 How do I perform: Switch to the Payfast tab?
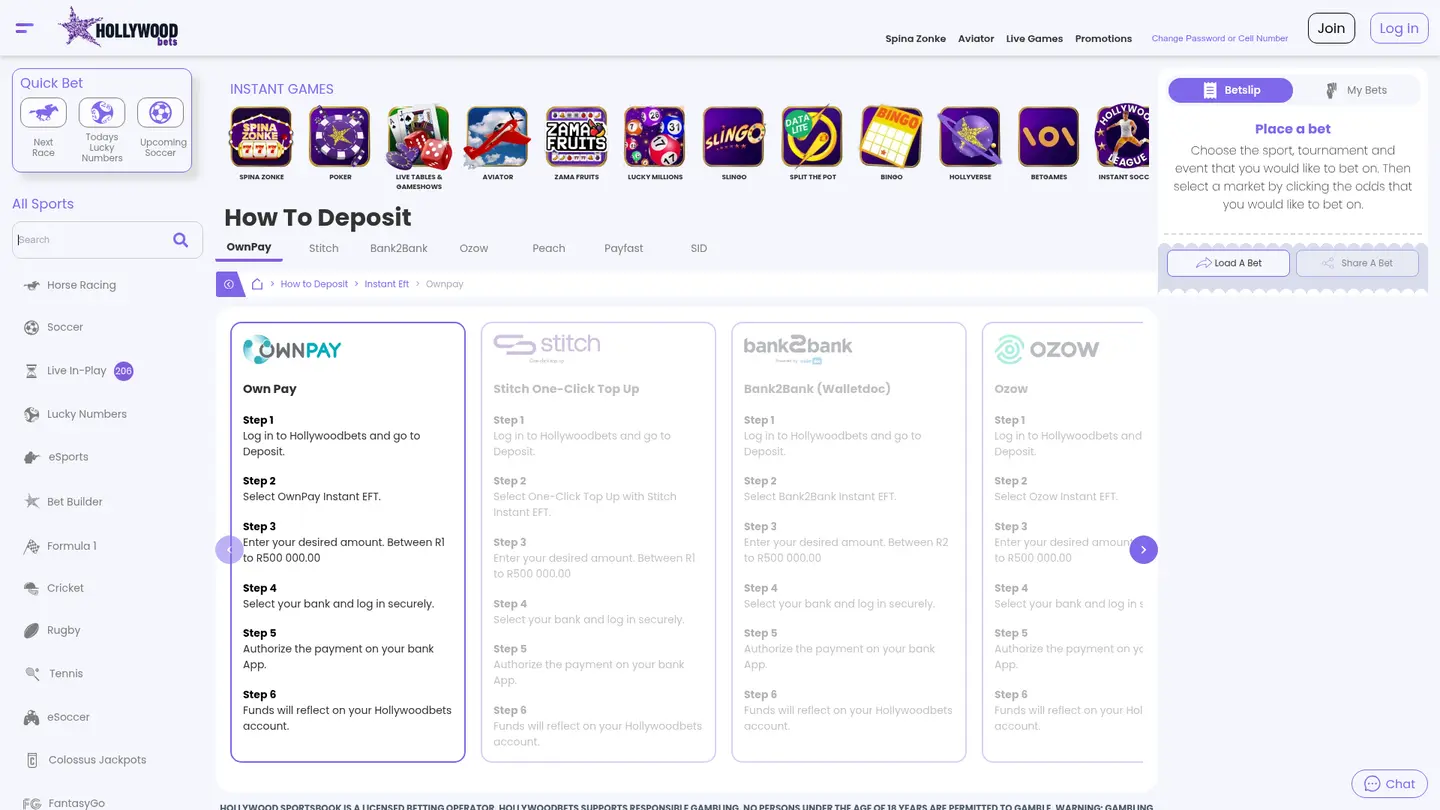tap(624, 248)
